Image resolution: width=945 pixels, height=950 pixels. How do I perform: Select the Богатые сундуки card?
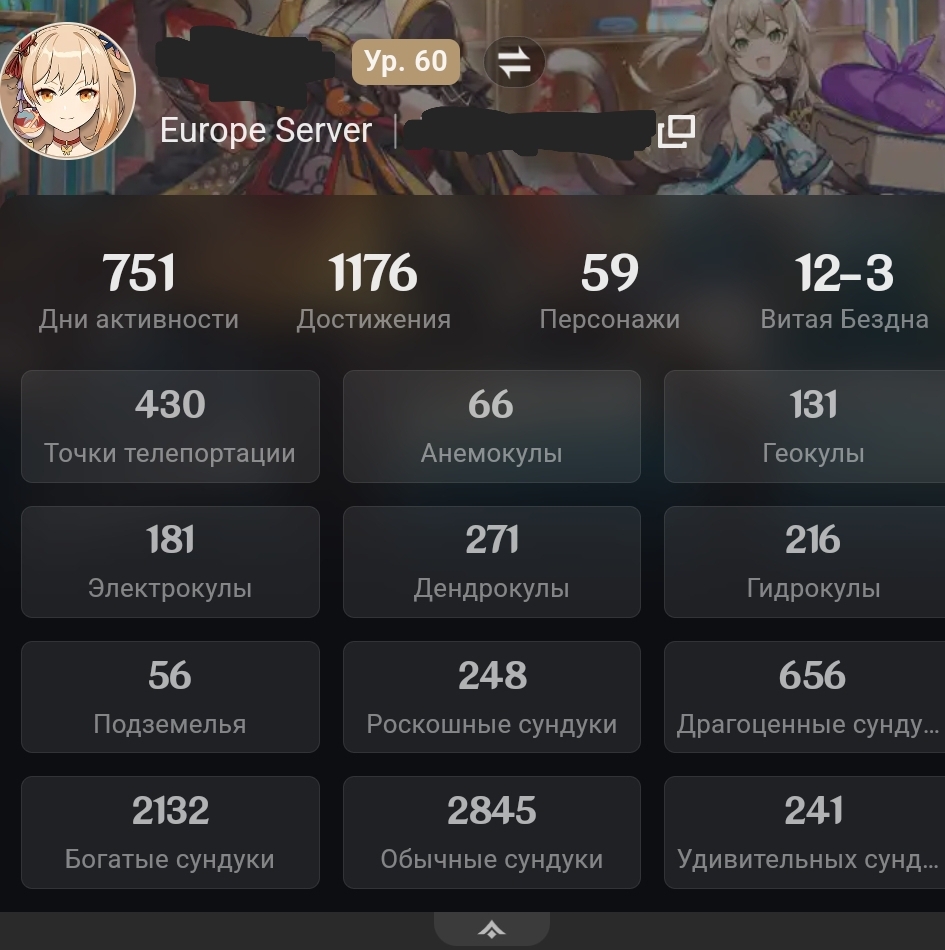170,832
